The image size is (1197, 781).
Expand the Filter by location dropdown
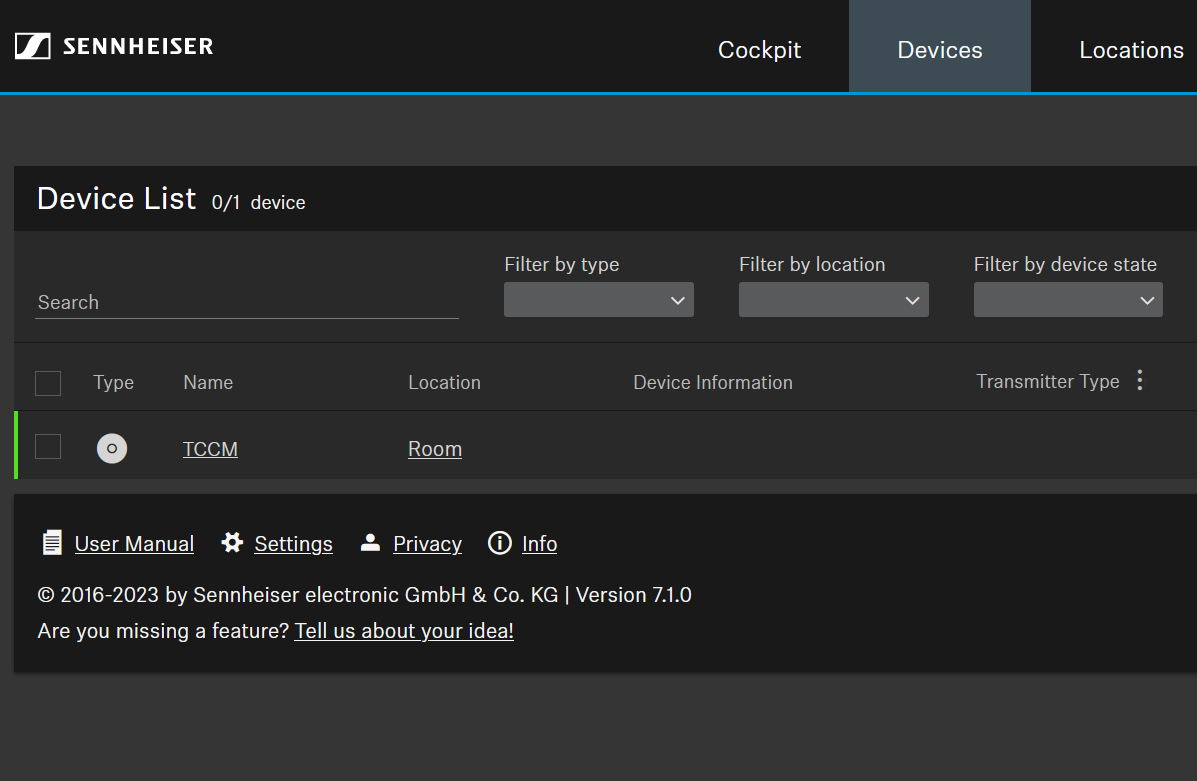tap(834, 300)
